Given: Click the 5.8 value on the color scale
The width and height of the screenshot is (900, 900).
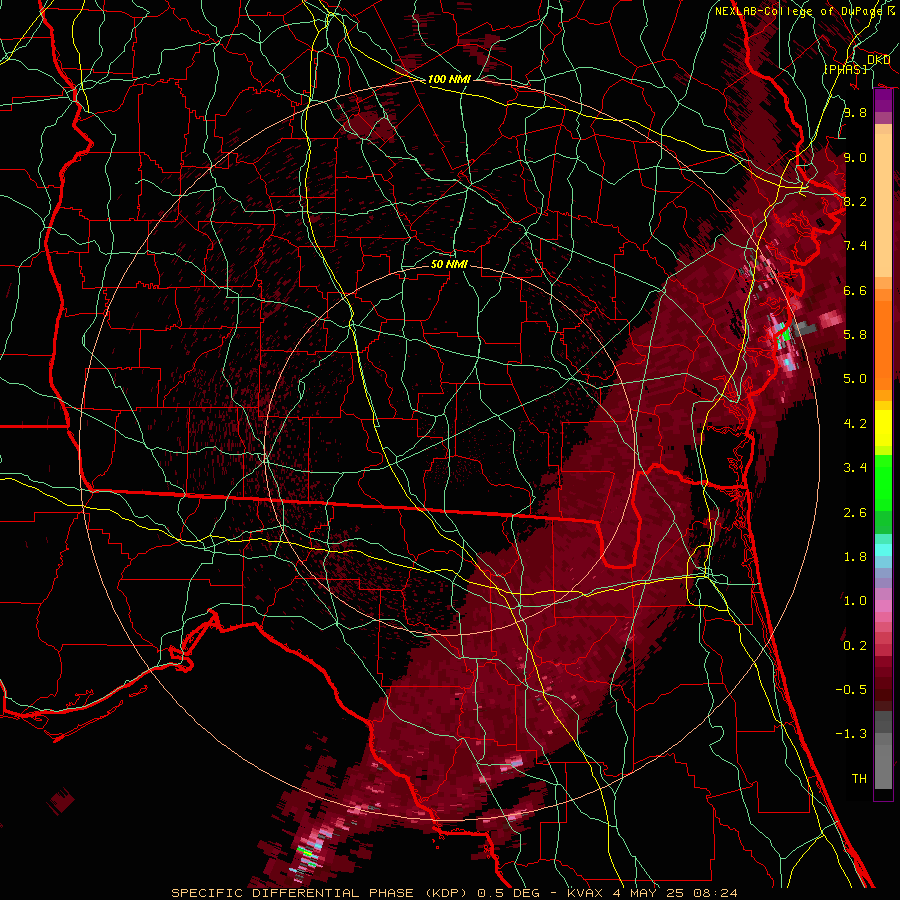Looking at the screenshot, I should click(855, 335).
